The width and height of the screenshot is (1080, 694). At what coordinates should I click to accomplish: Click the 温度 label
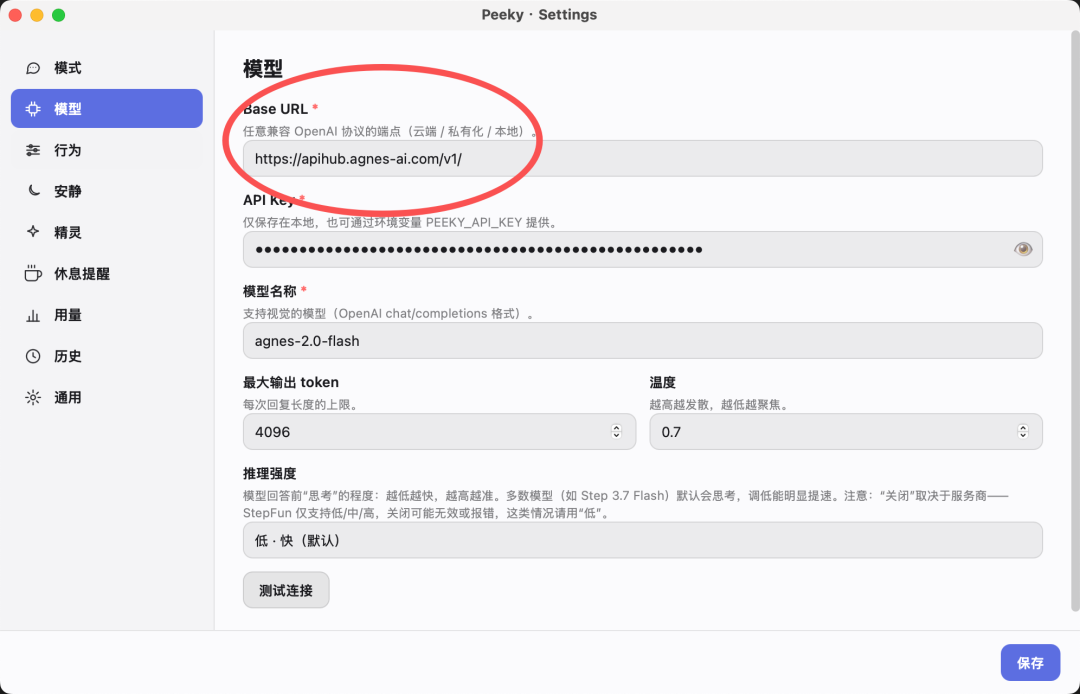click(x=663, y=382)
